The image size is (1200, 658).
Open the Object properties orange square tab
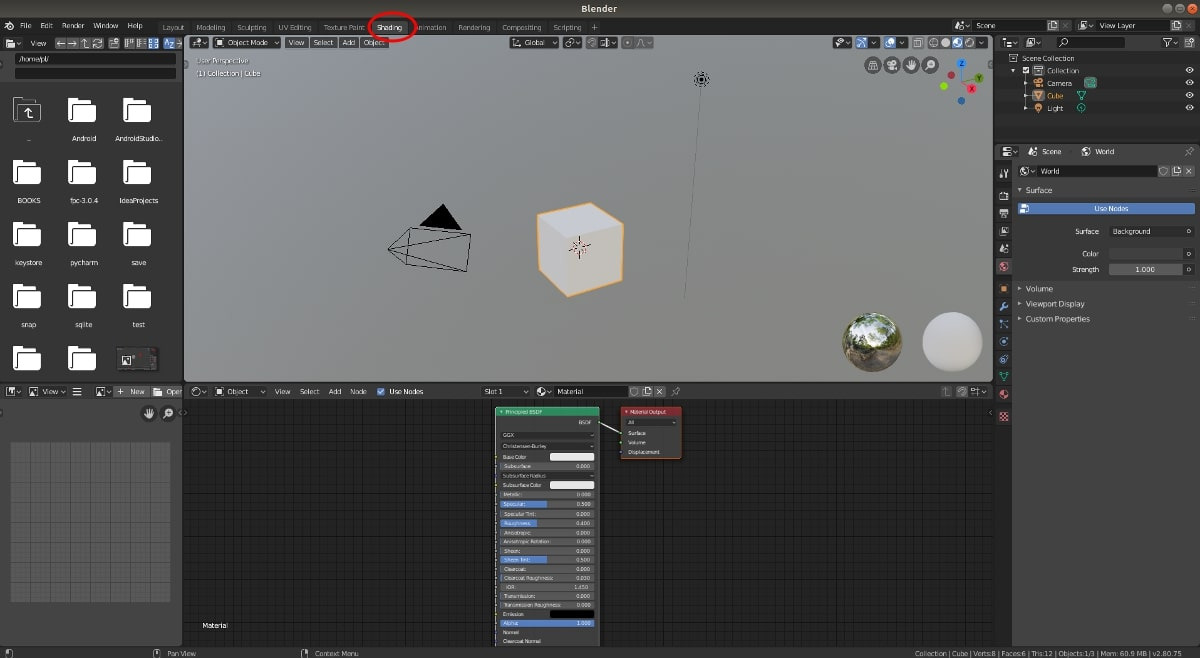[x=1004, y=288]
